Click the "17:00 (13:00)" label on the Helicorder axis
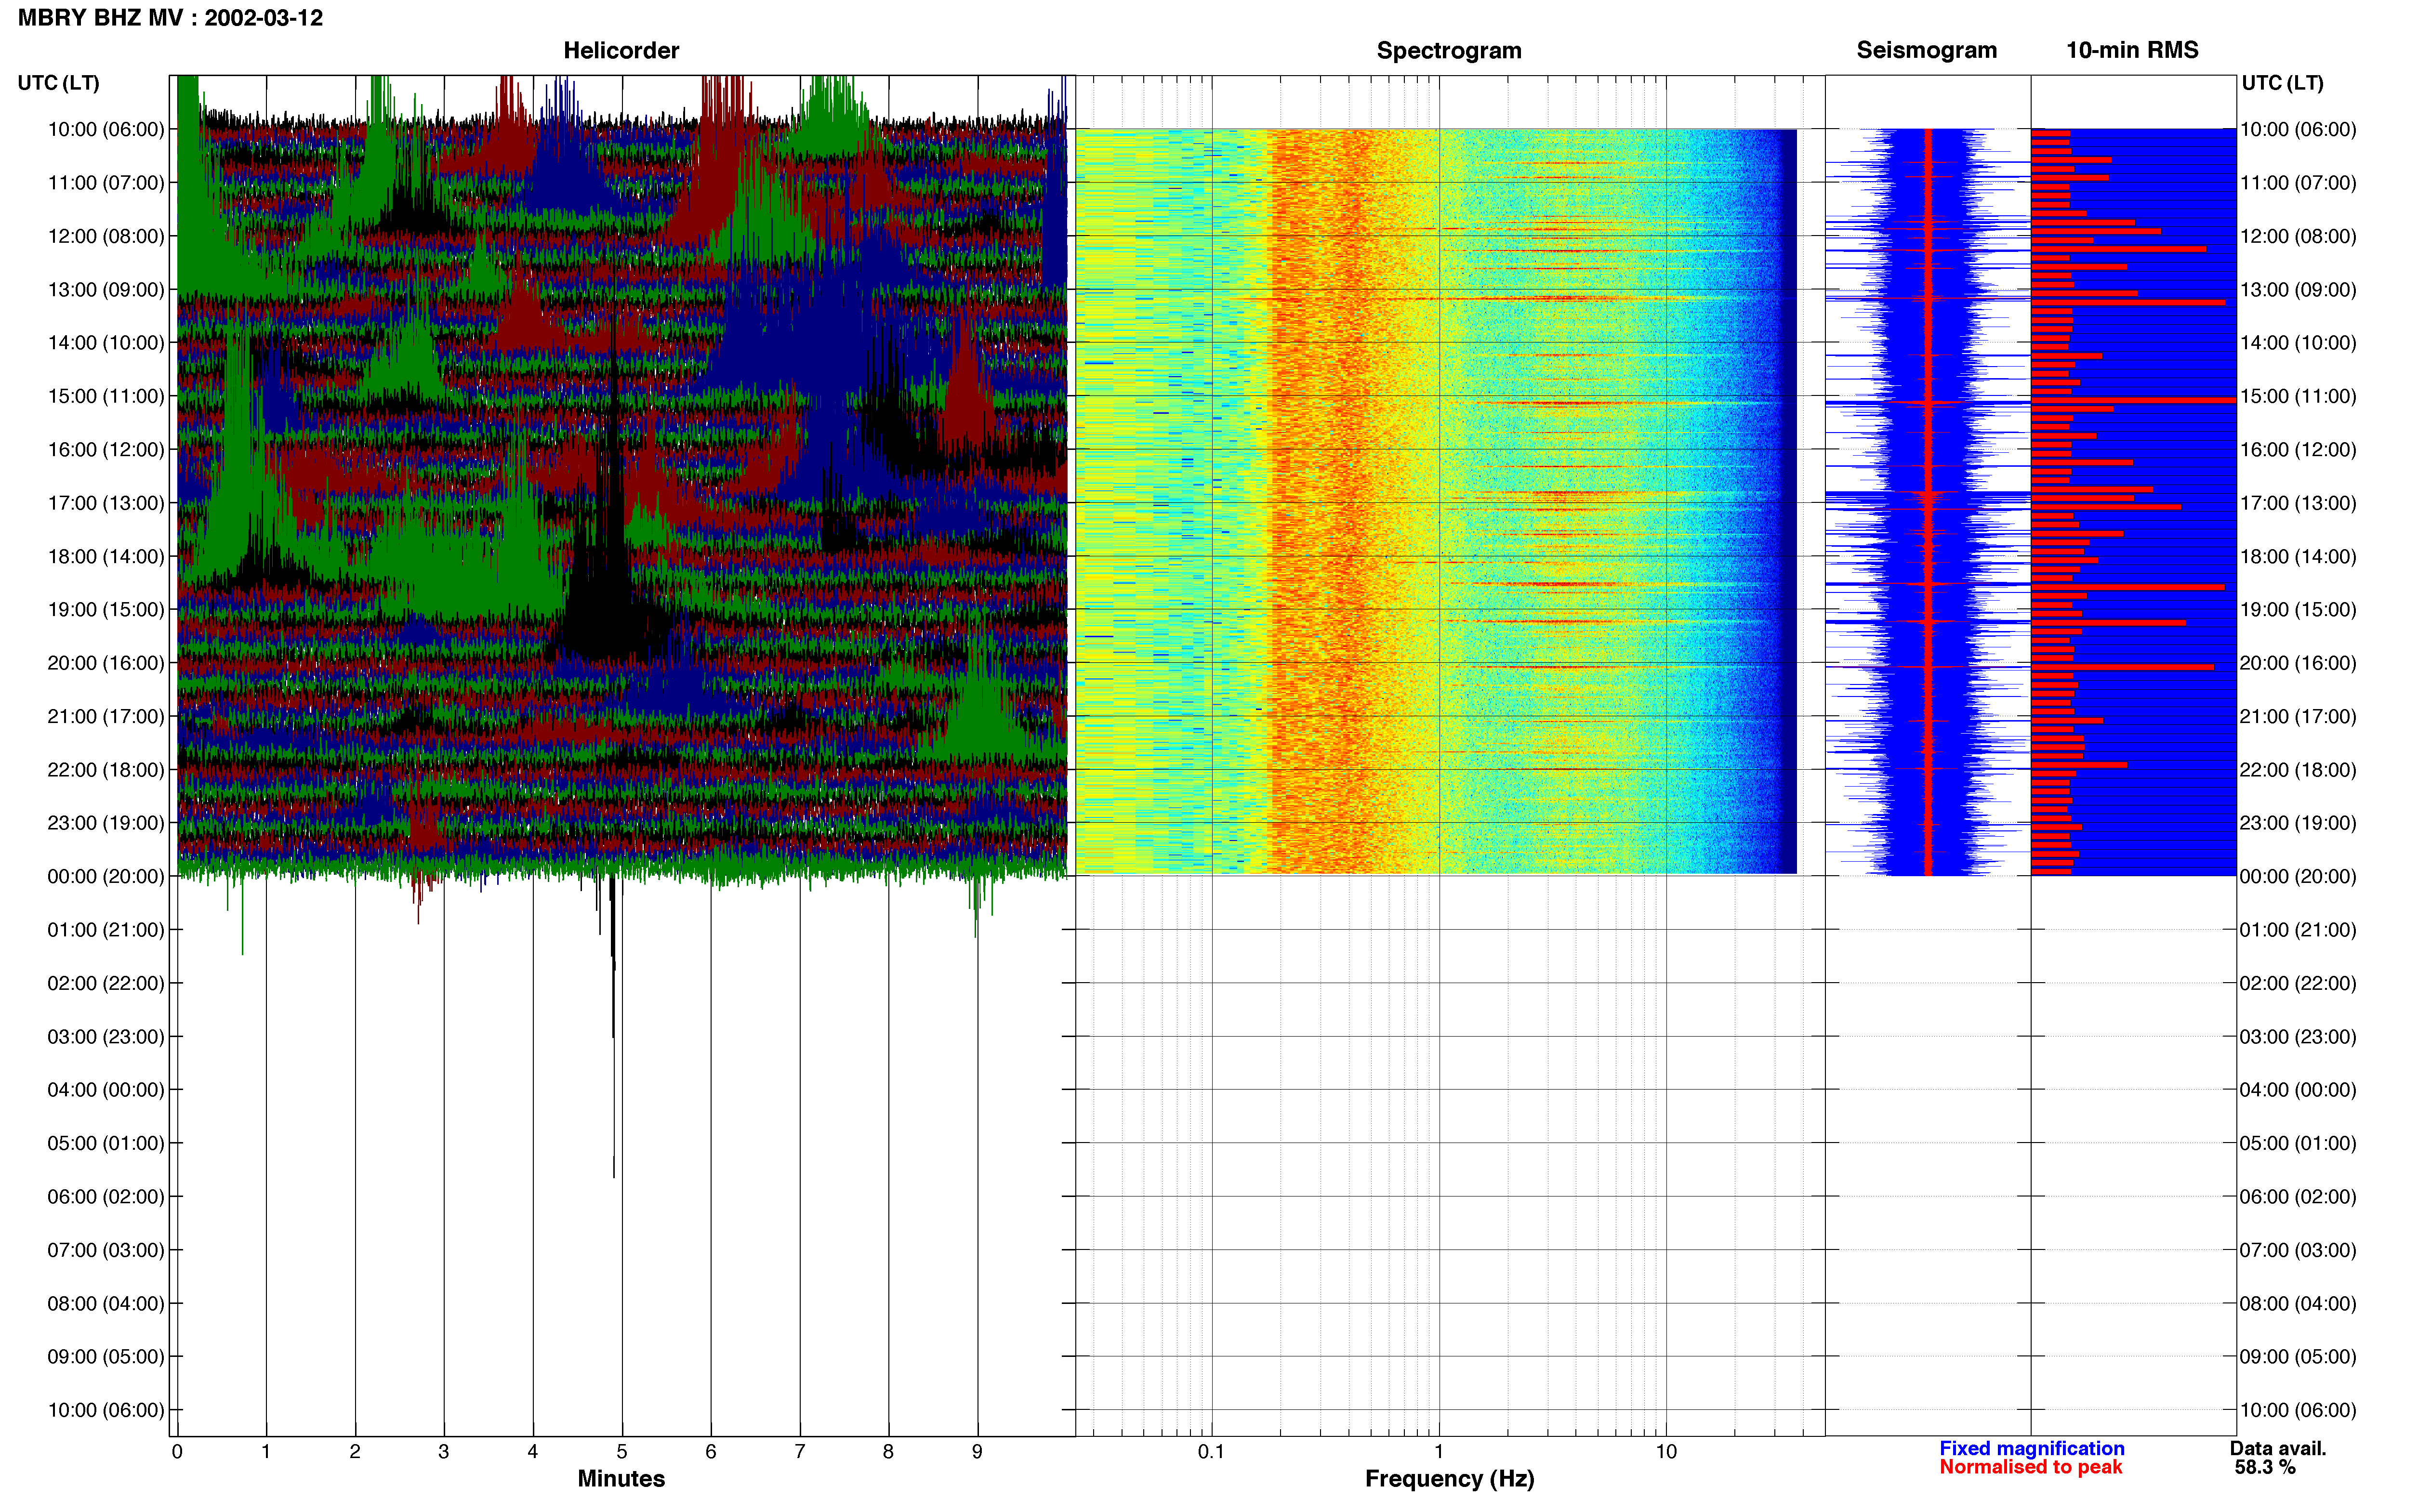This screenshot has height=1512, width=2418. tap(106, 503)
